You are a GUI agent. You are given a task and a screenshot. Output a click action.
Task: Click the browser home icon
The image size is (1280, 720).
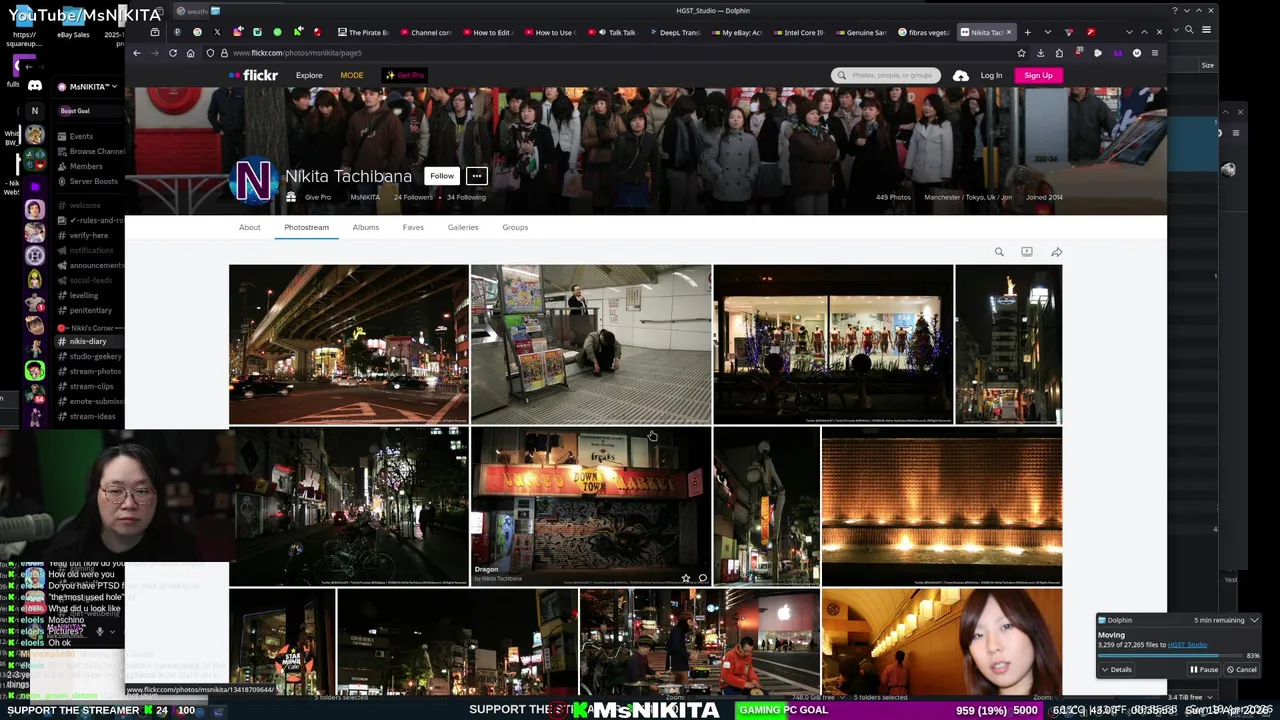coord(190,53)
